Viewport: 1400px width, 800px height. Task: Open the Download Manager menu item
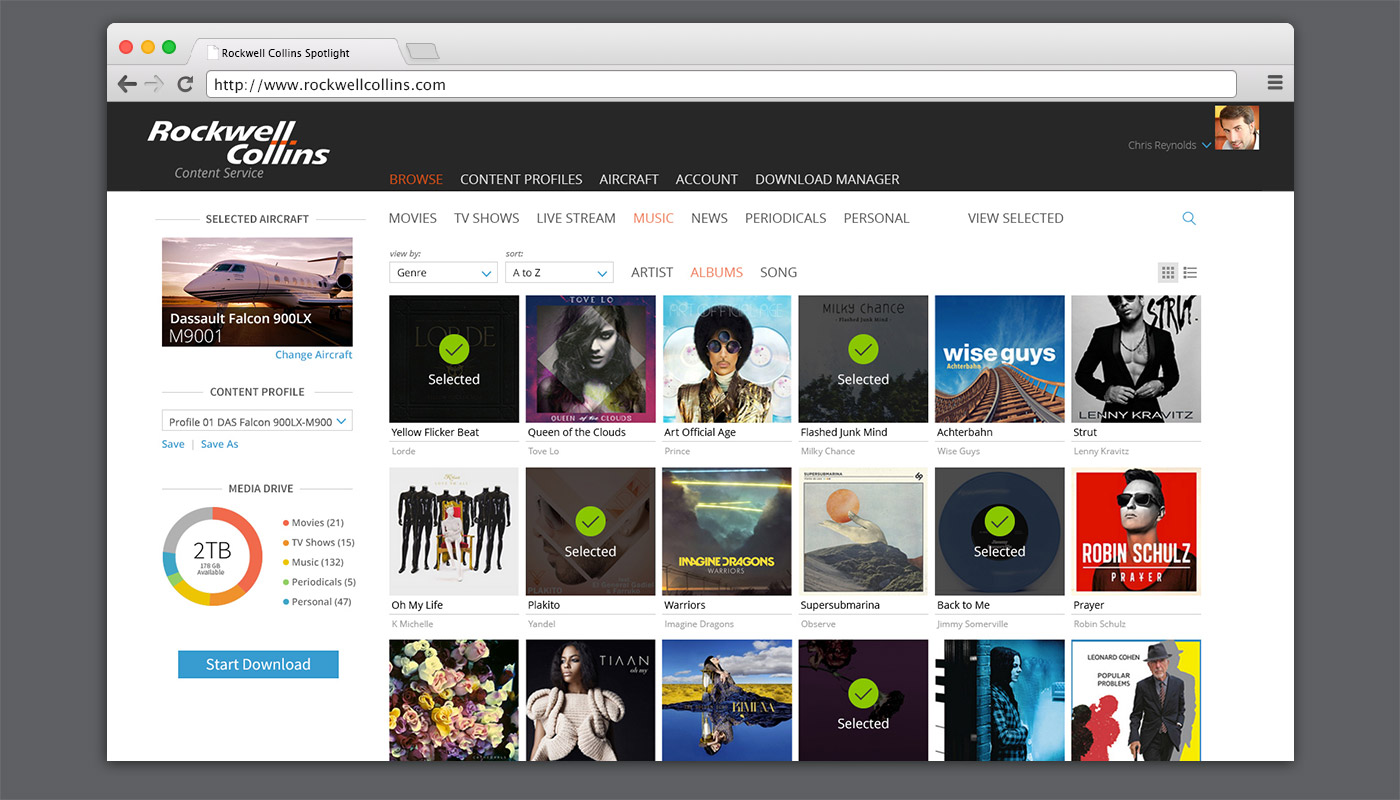coord(827,179)
